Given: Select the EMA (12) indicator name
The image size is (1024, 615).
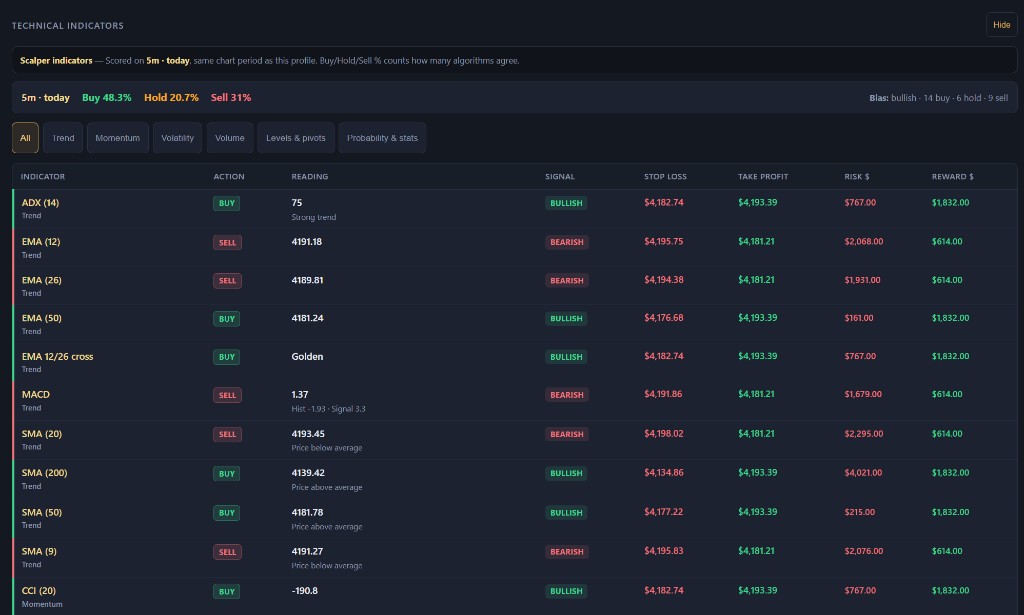Looking at the screenshot, I should click(41, 242).
